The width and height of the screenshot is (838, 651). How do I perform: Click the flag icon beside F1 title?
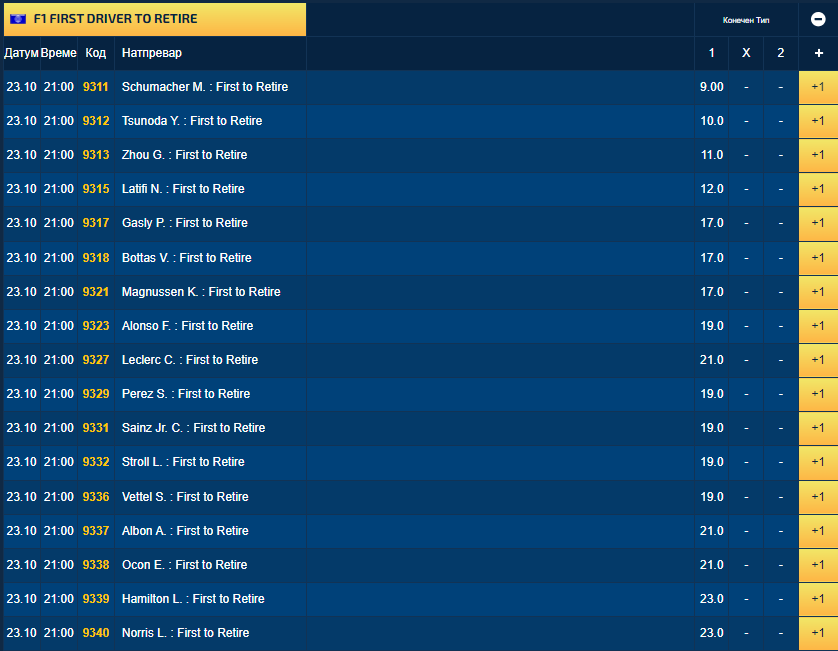[18, 19]
